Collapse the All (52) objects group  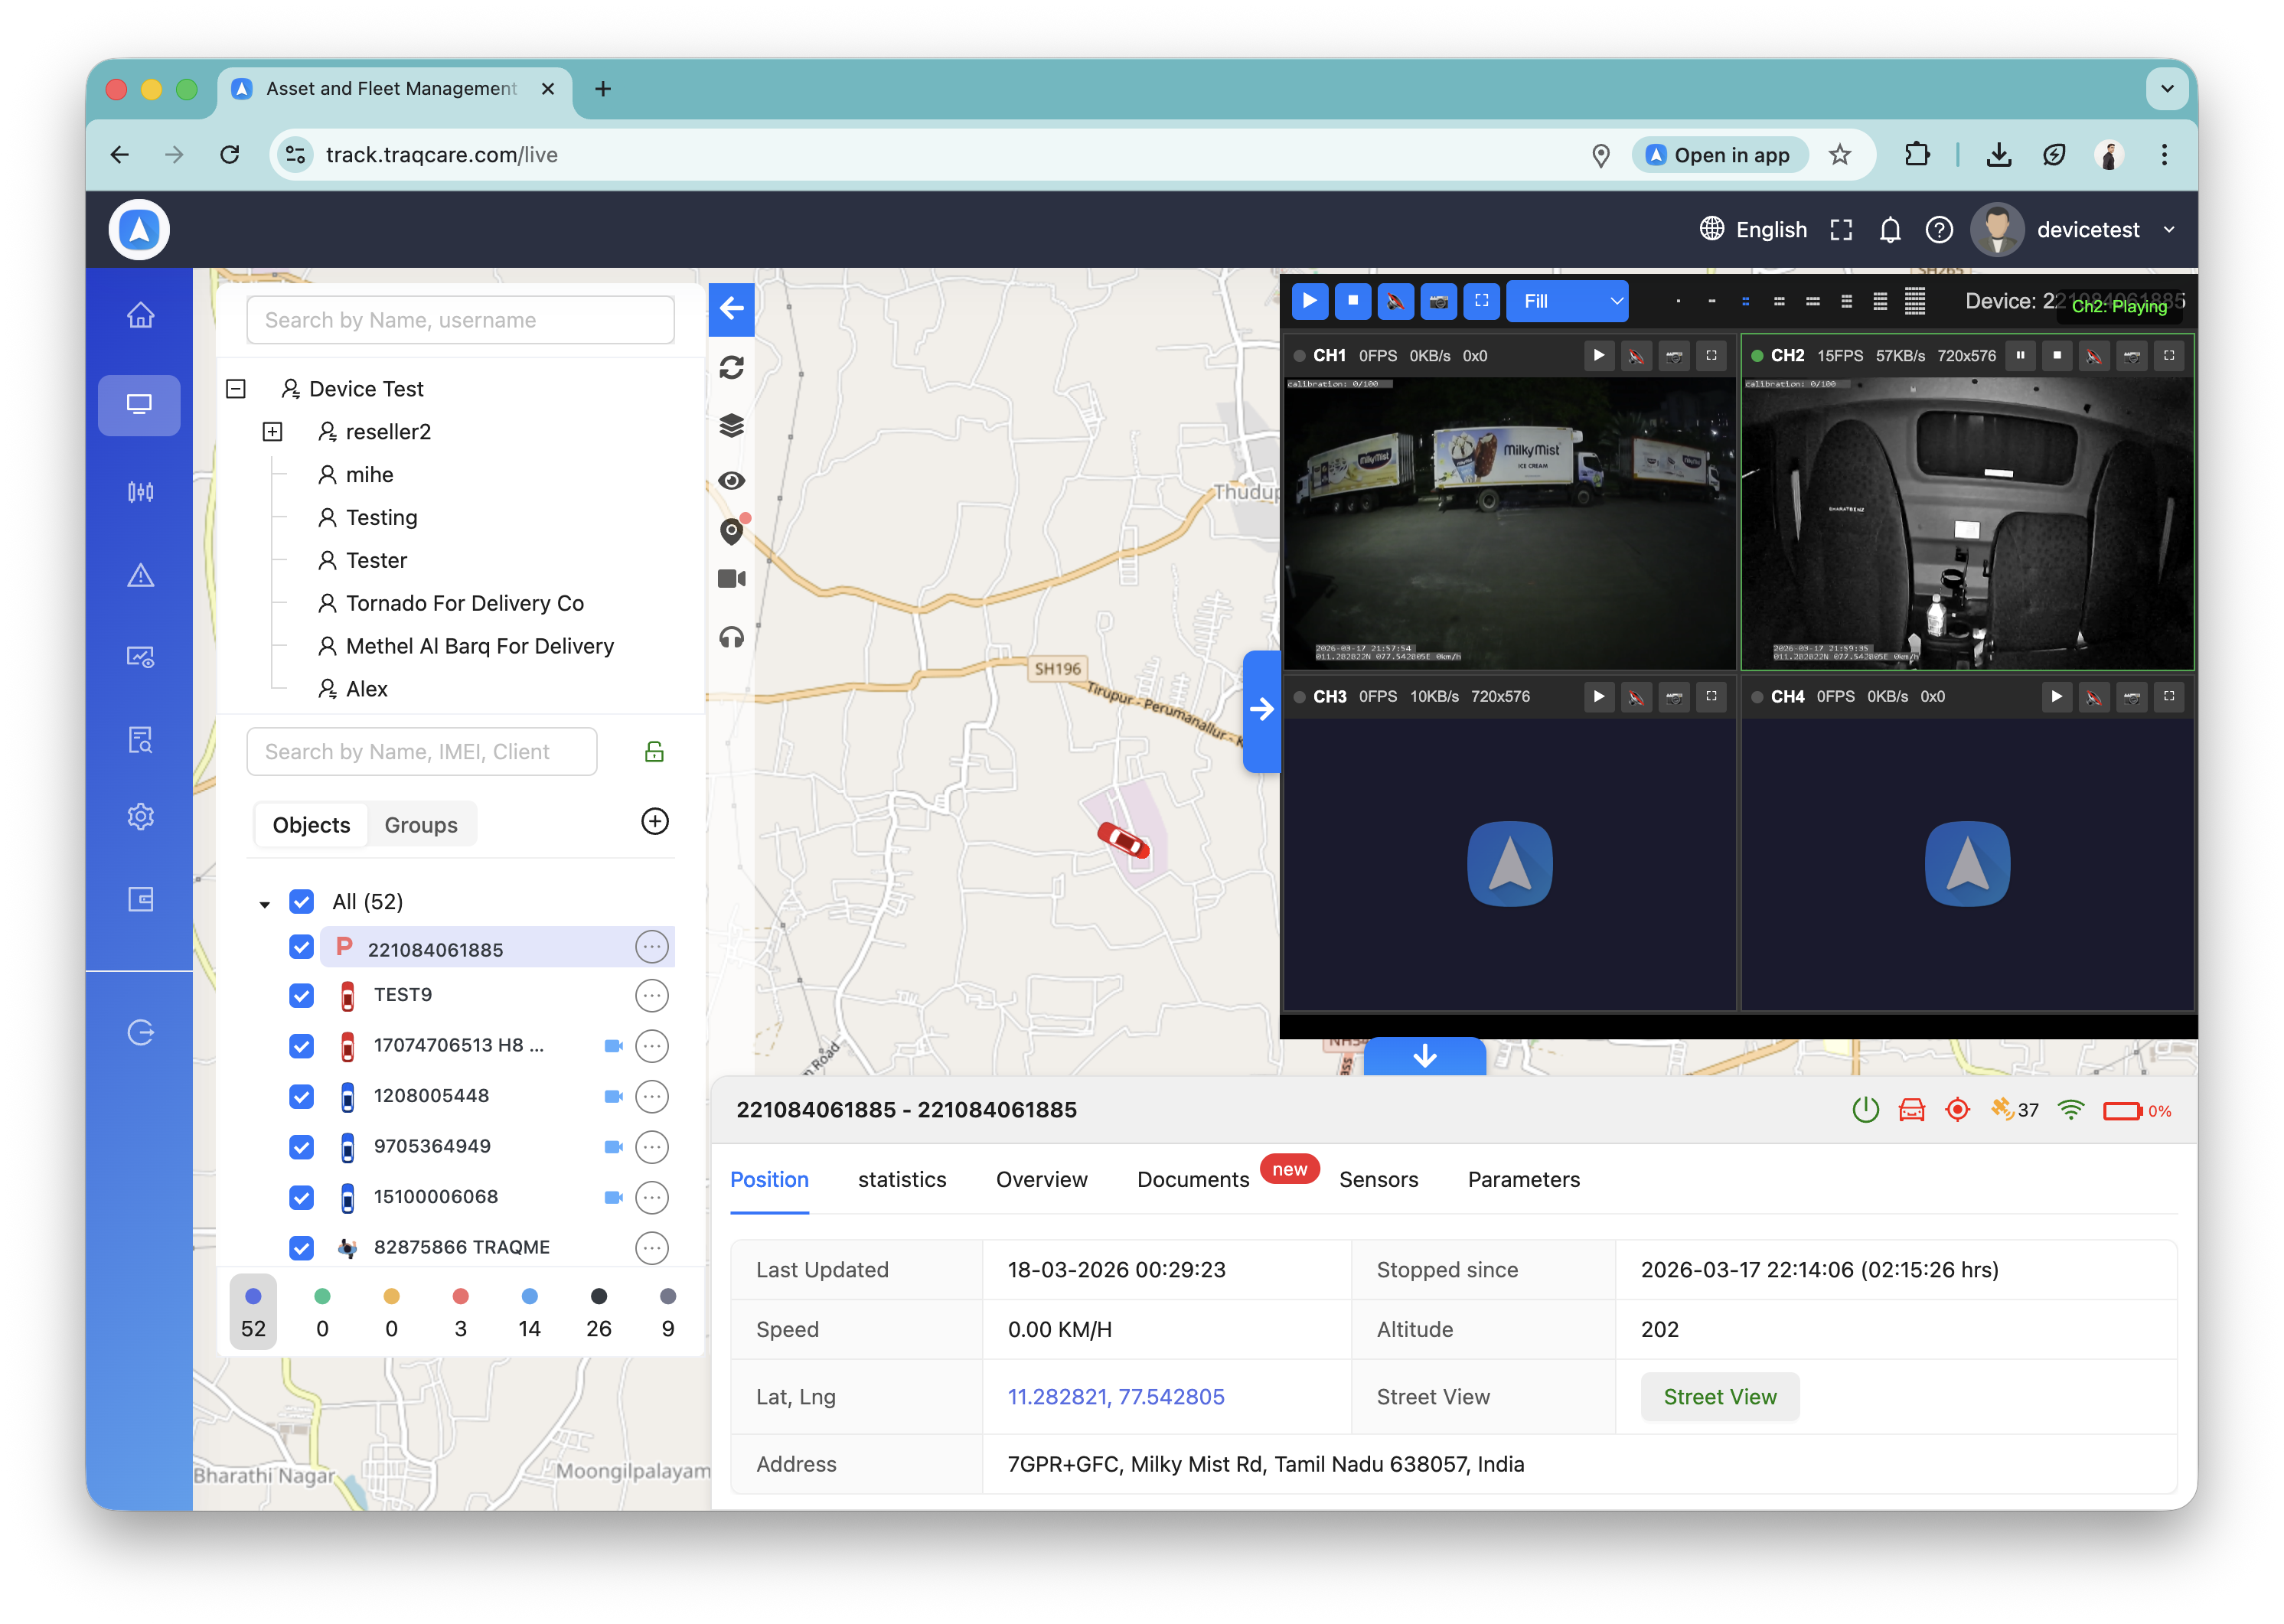pyautogui.click(x=264, y=904)
